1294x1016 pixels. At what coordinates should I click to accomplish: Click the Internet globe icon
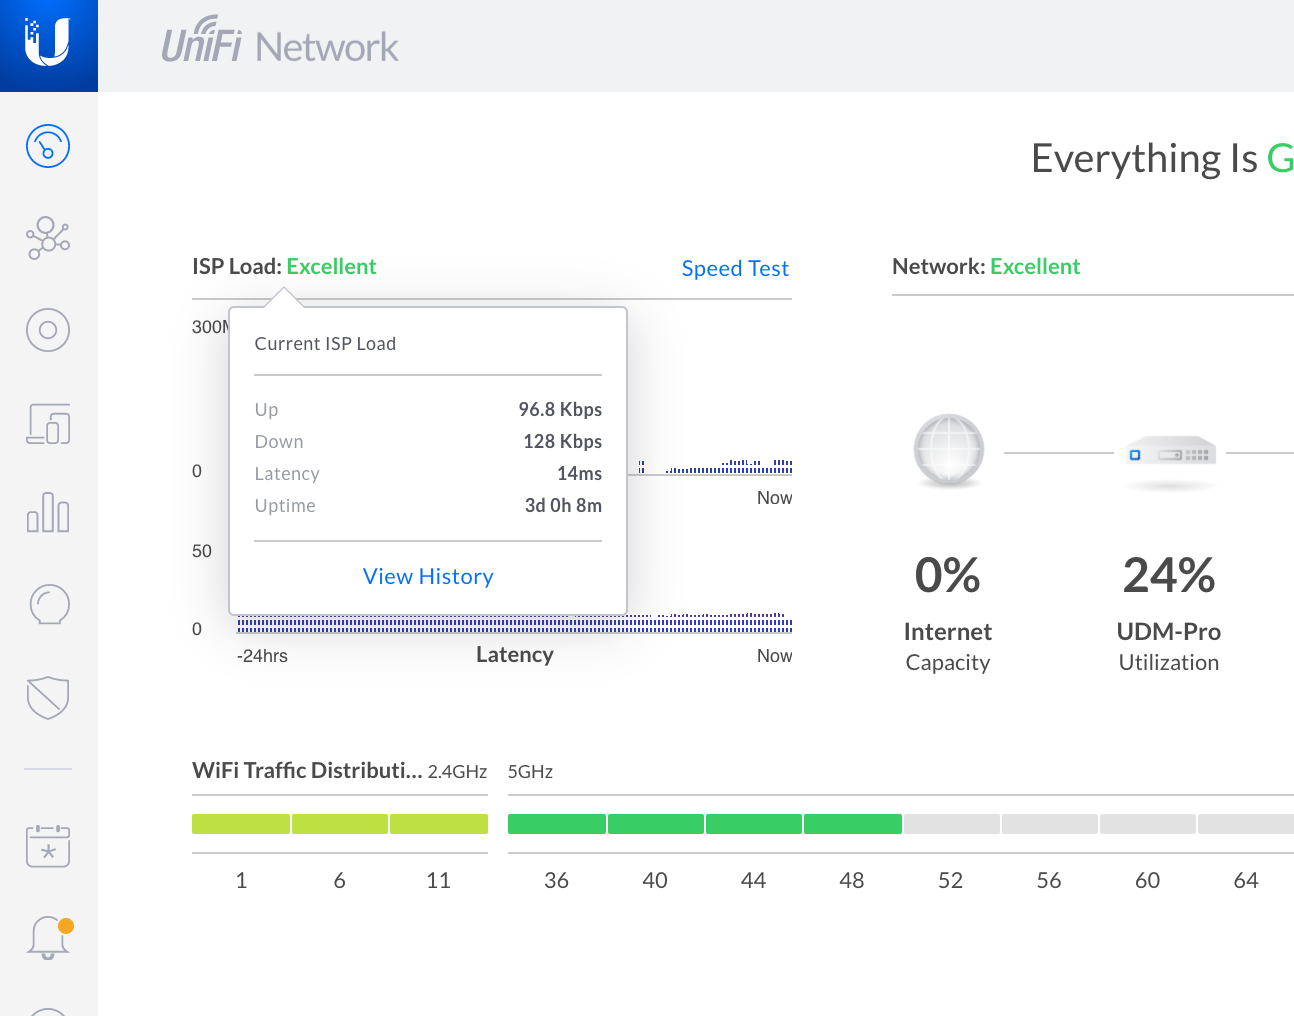948,450
